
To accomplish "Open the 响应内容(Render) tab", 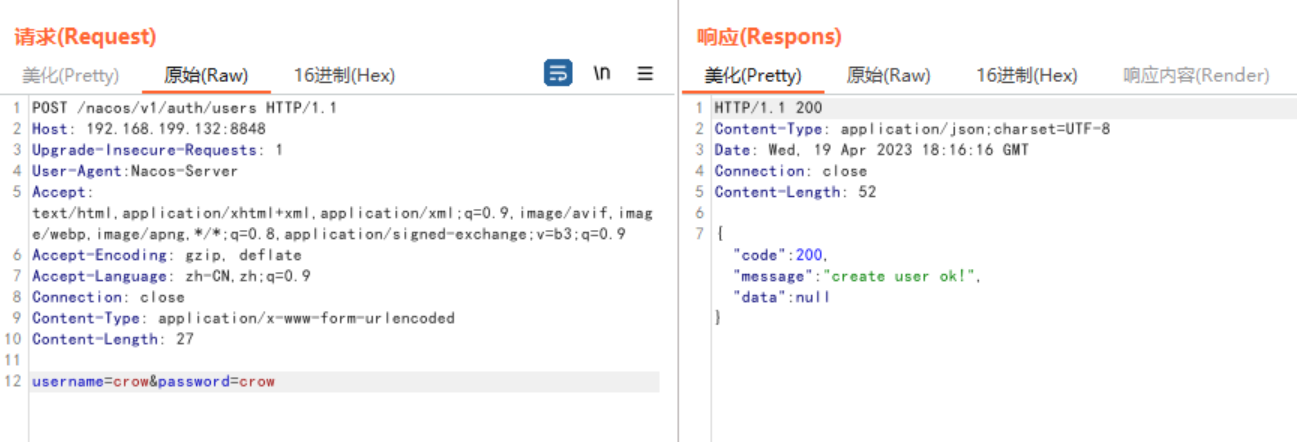I will [x=1196, y=75].
